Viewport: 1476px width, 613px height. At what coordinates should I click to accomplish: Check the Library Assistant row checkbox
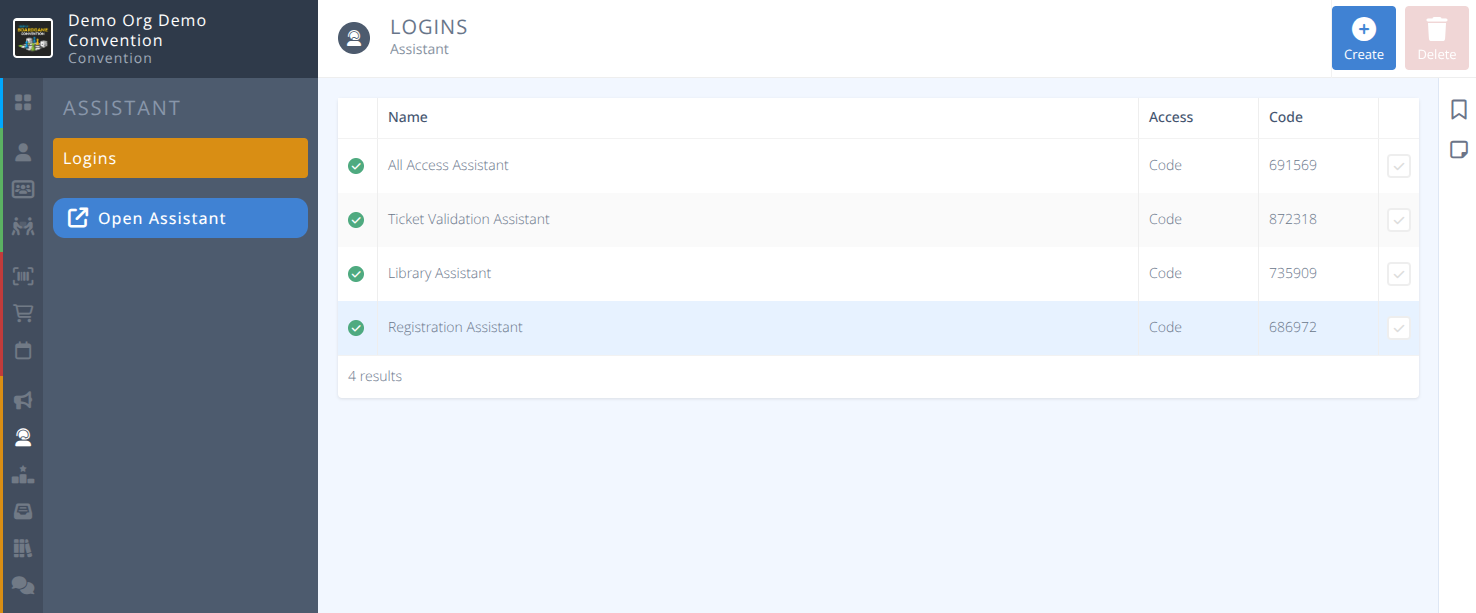tap(1398, 273)
